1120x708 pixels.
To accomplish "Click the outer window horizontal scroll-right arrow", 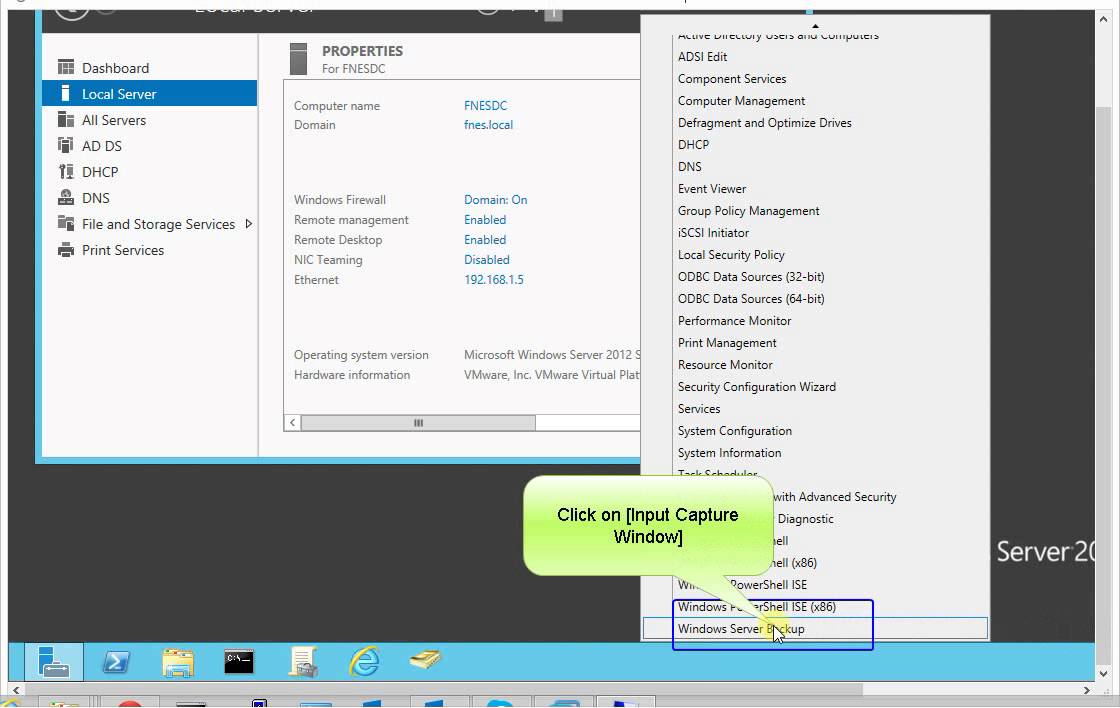I will click(1086, 690).
